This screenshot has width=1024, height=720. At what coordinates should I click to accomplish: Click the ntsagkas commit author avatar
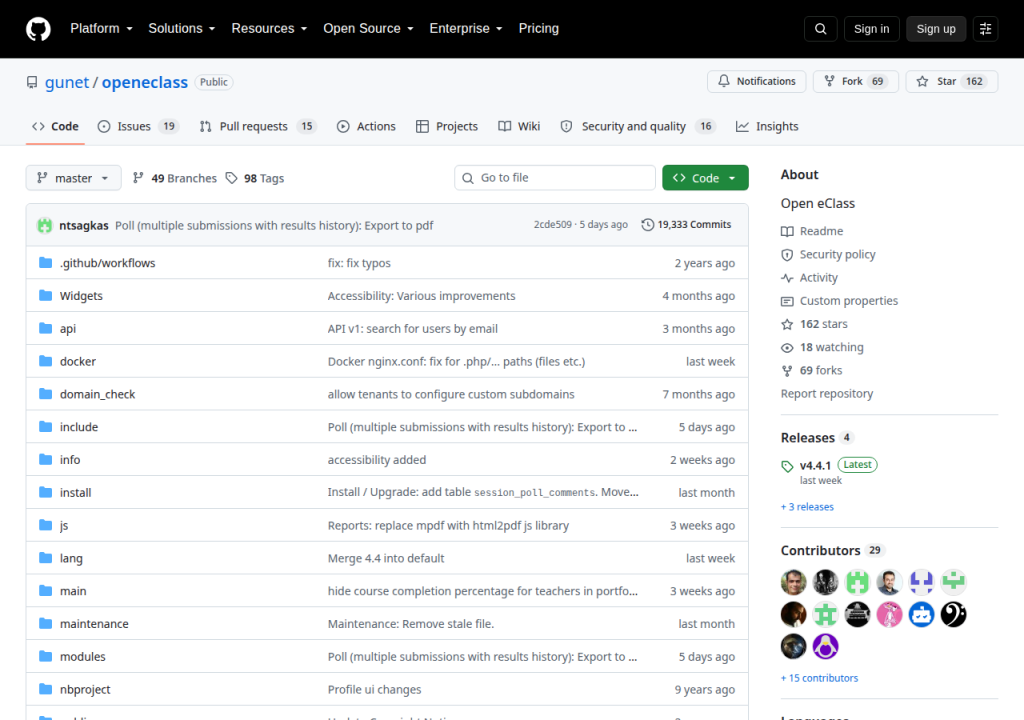pyautogui.click(x=44, y=225)
